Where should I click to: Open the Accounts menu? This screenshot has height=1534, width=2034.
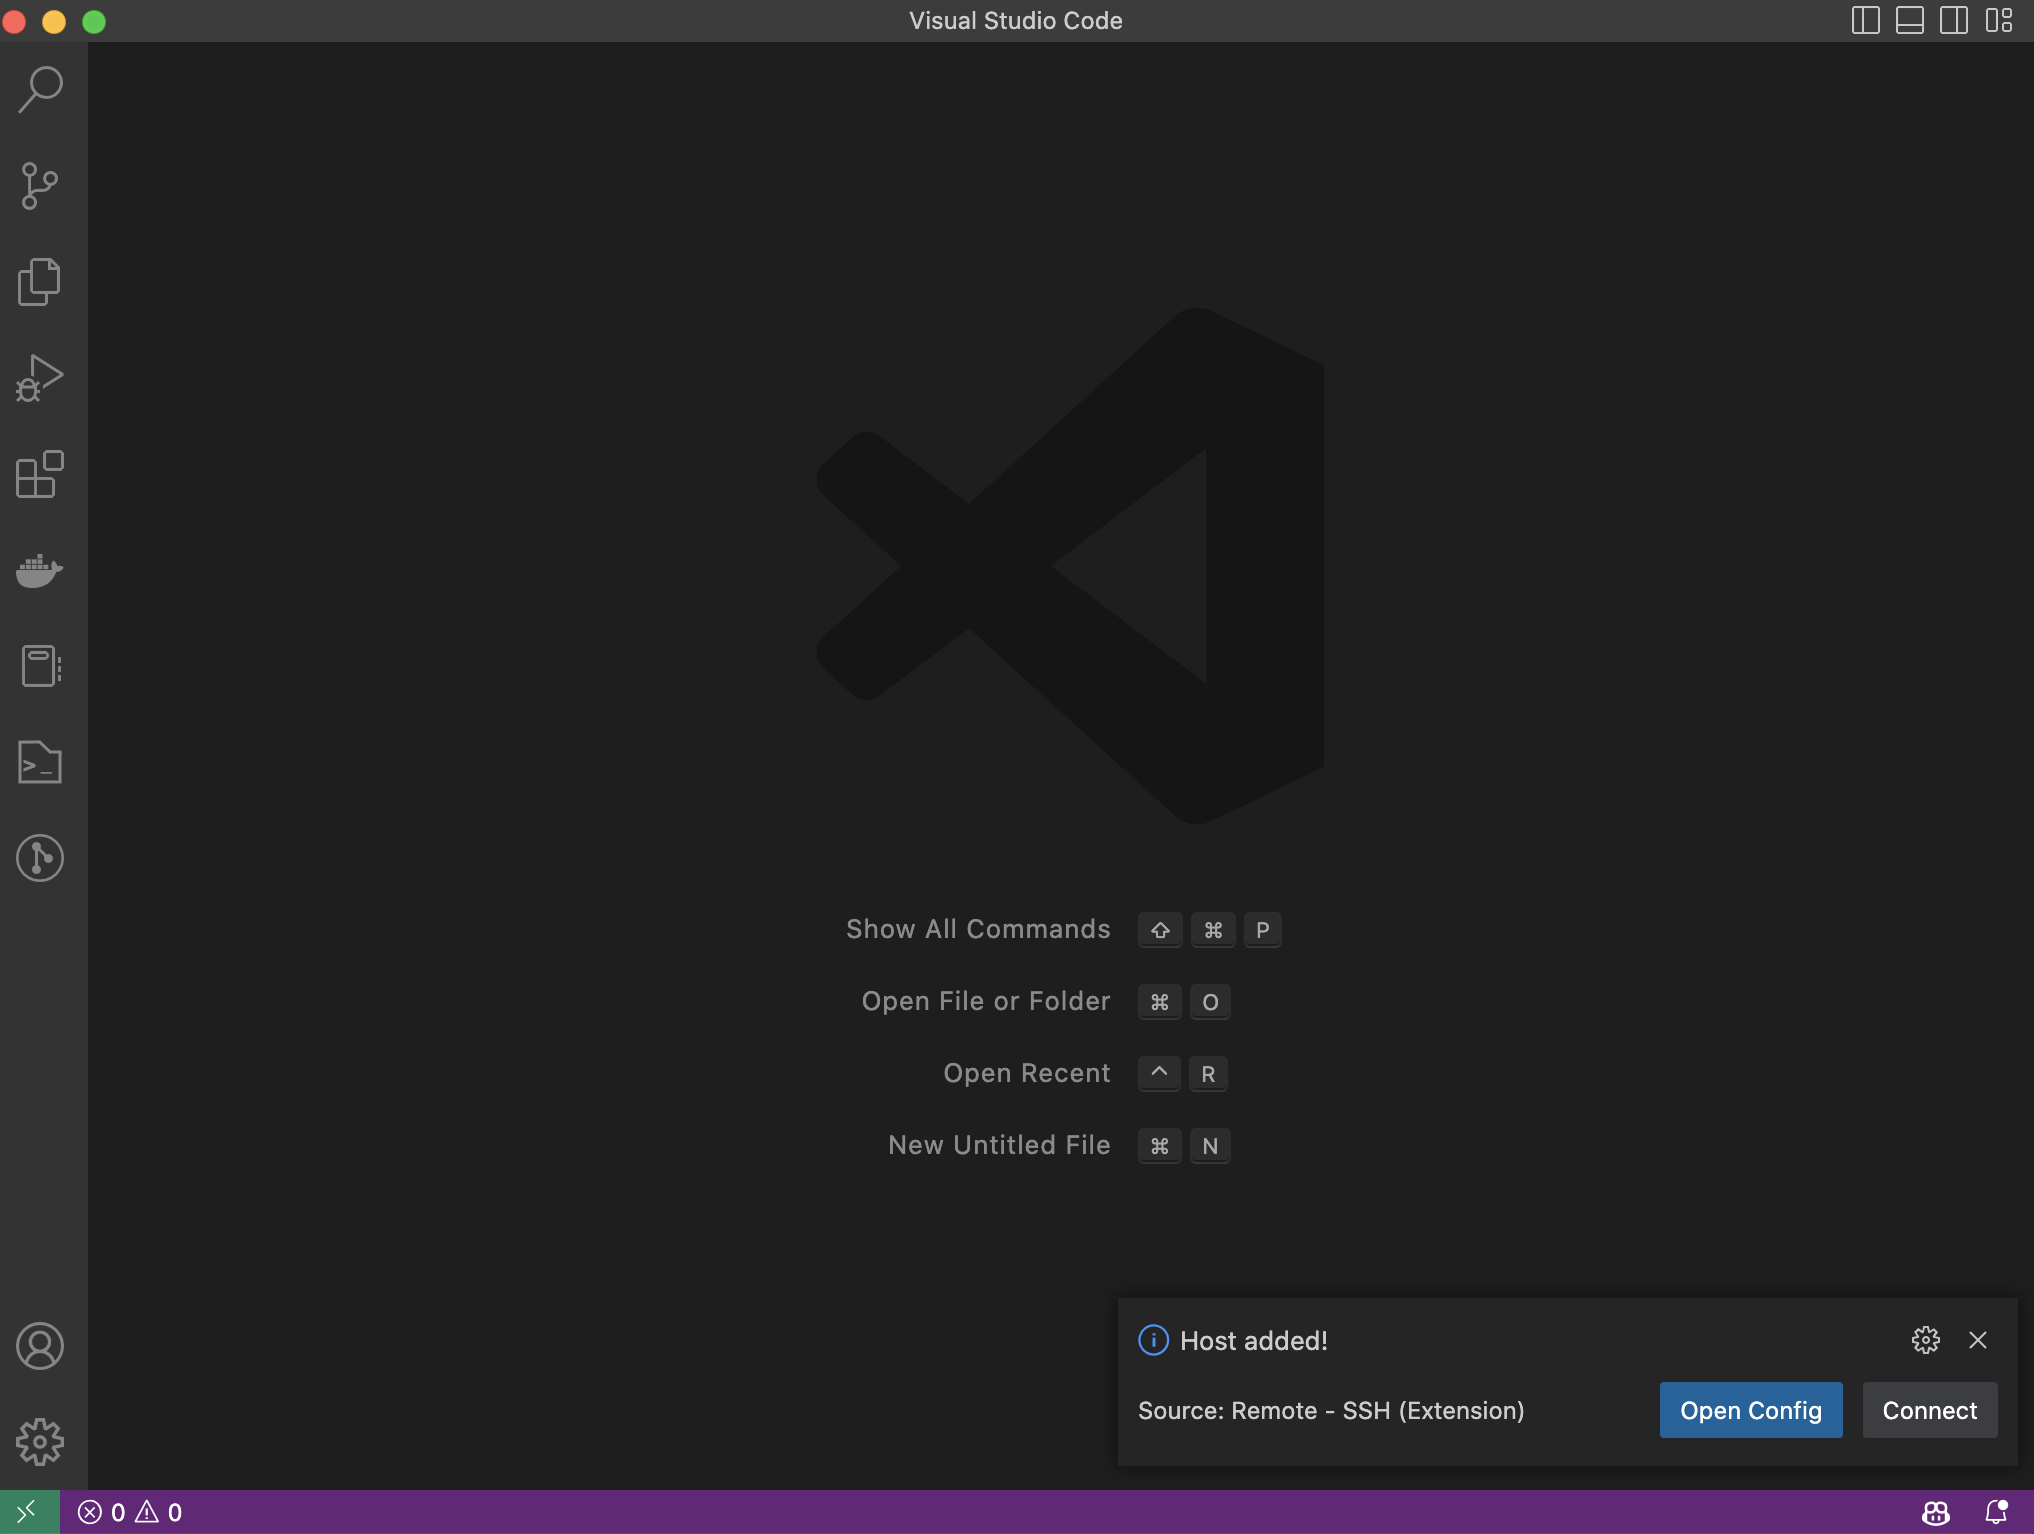coord(40,1346)
